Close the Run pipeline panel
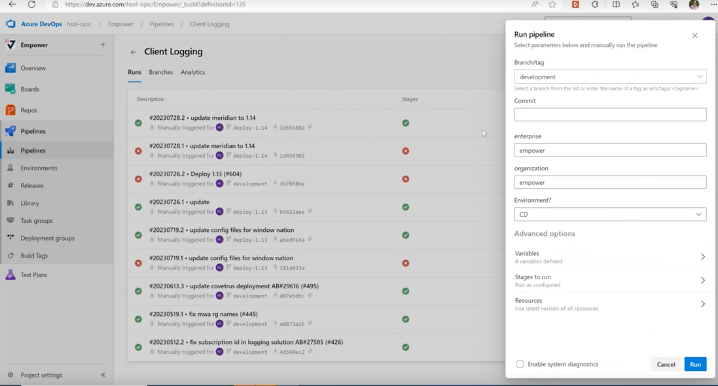The width and height of the screenshot is (718, 386). 695,35
